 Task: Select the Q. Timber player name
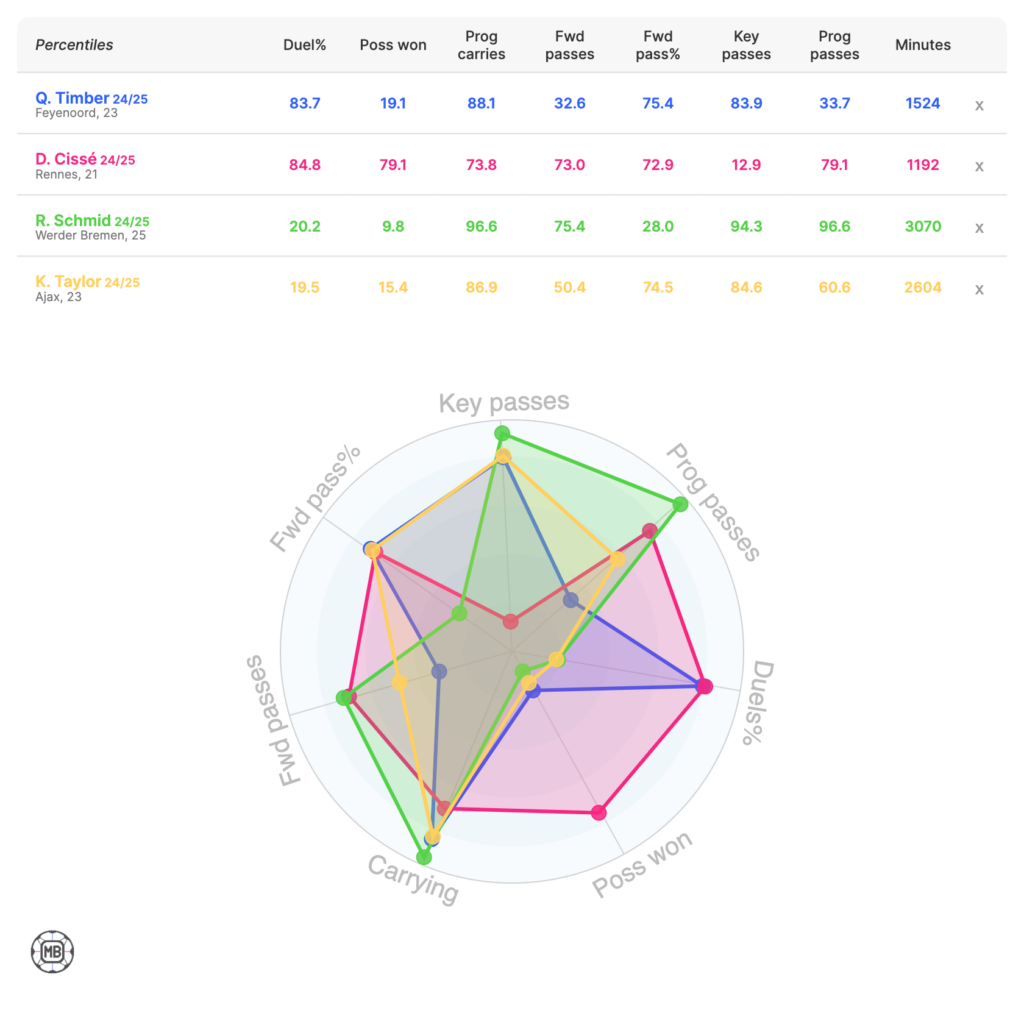[x=72, y=98]
